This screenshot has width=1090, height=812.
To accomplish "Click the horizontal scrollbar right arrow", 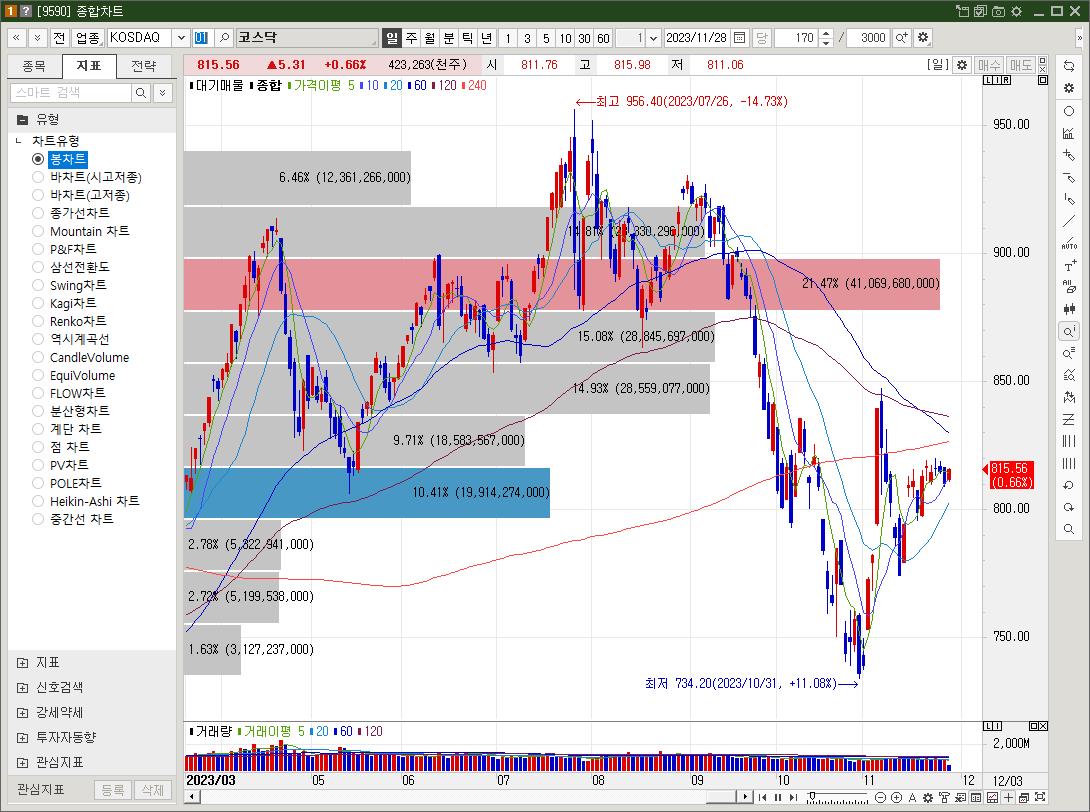I will (x=746, y=797).
